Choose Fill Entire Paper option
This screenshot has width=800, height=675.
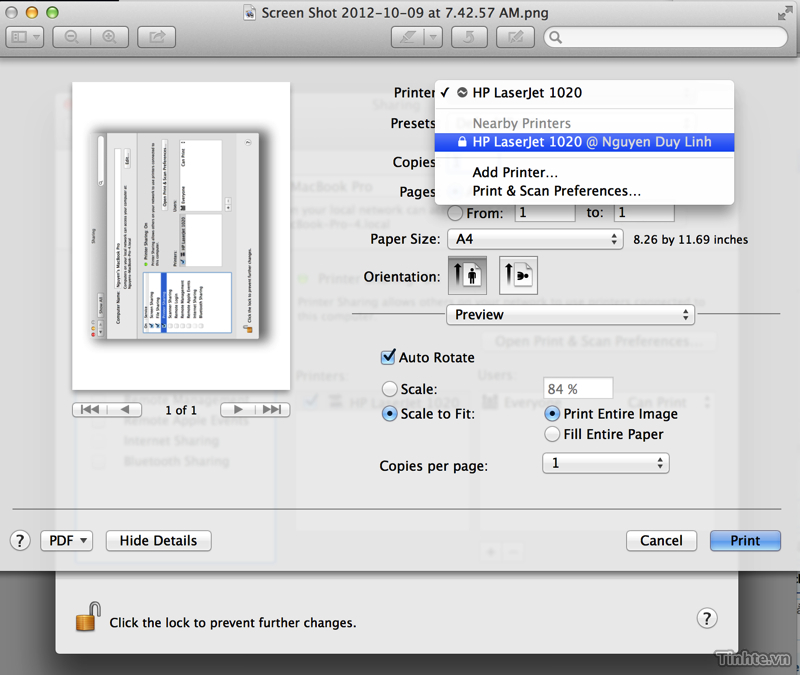coord(552,434)
